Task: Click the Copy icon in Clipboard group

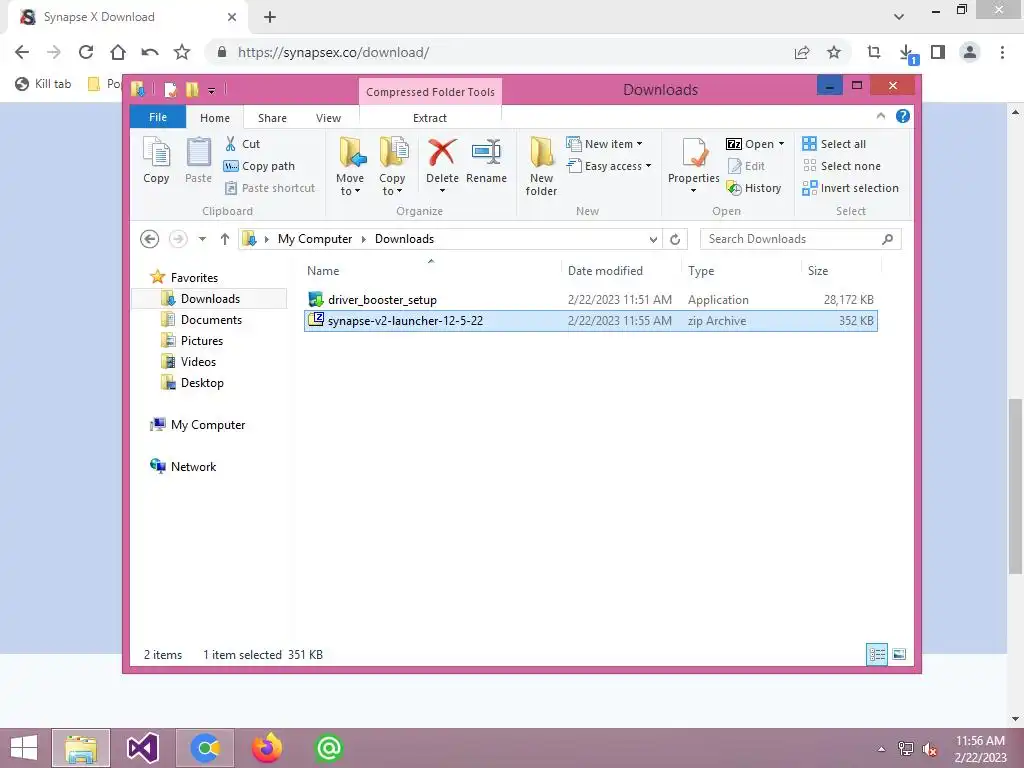Action: pos(156,161)
